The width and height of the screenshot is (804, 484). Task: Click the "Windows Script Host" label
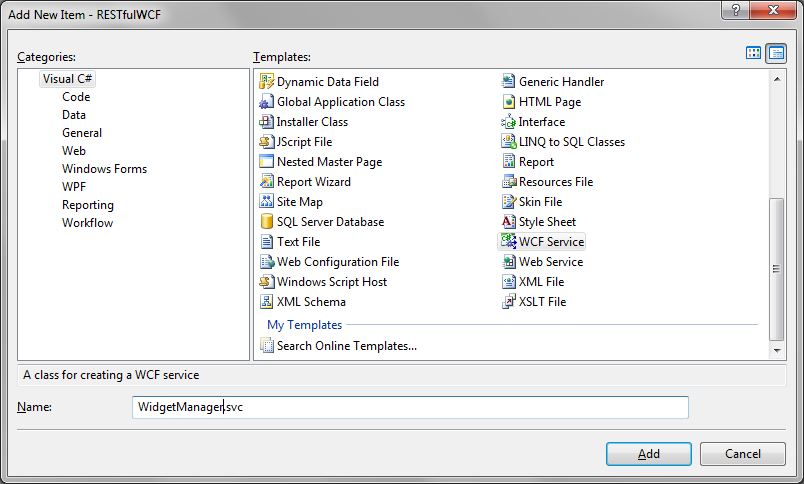pos(332,281)
